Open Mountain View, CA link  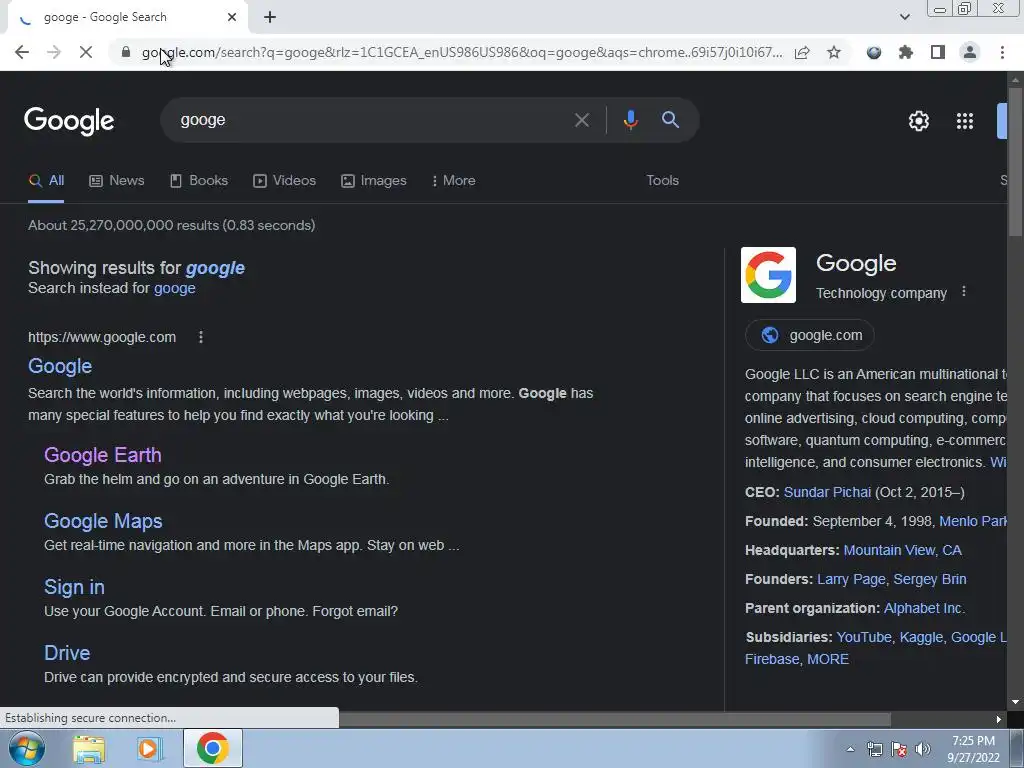tap(902, 550)
